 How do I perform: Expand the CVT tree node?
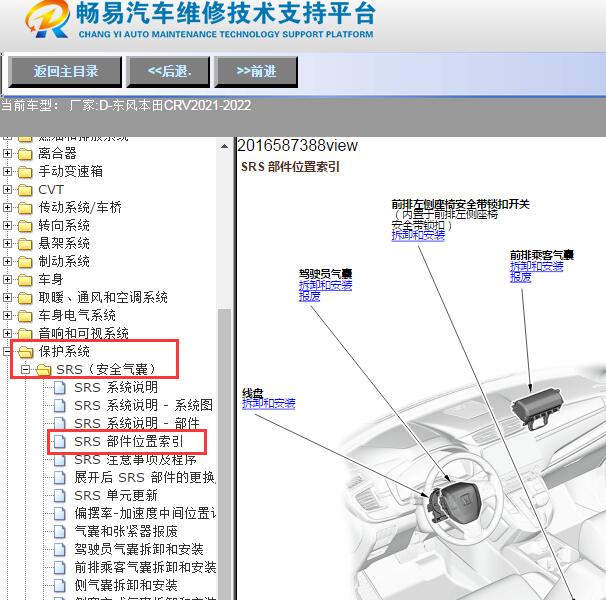point(7,189)
